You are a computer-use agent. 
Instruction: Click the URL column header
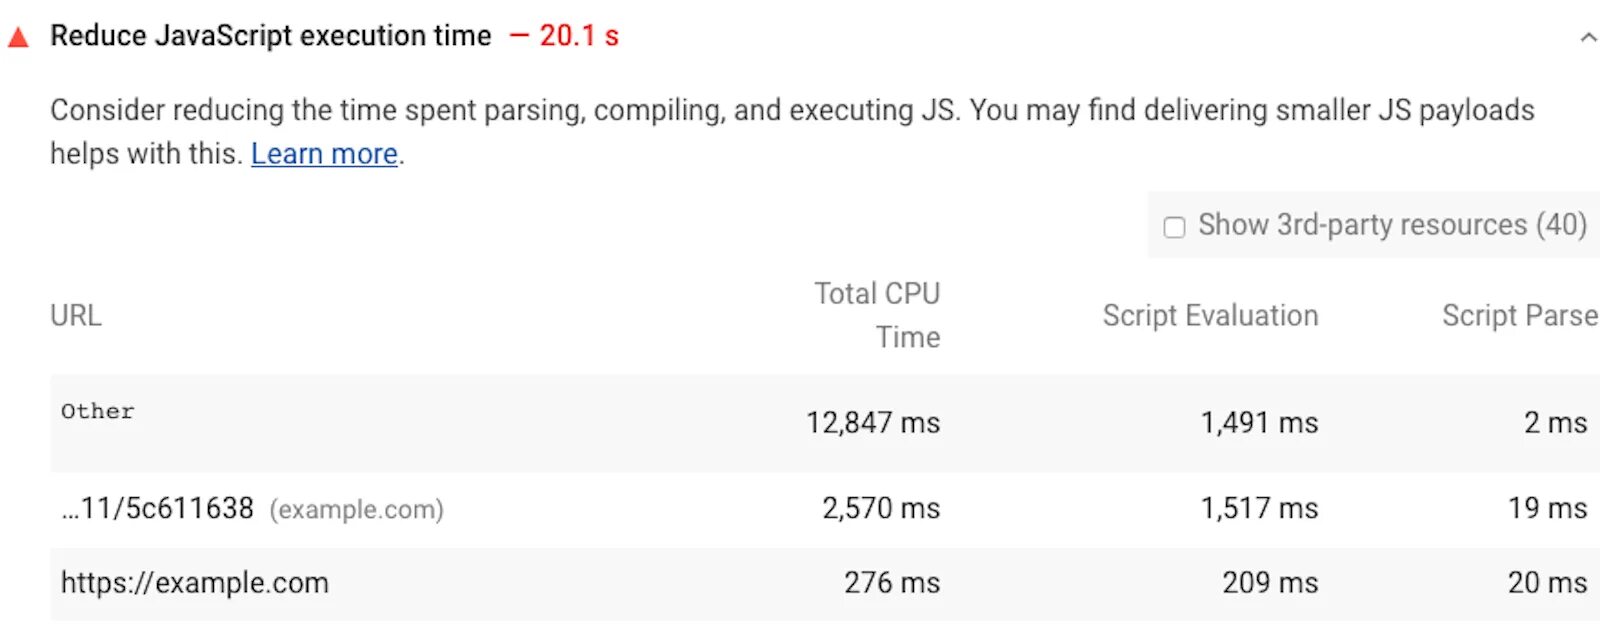point(76,316)
